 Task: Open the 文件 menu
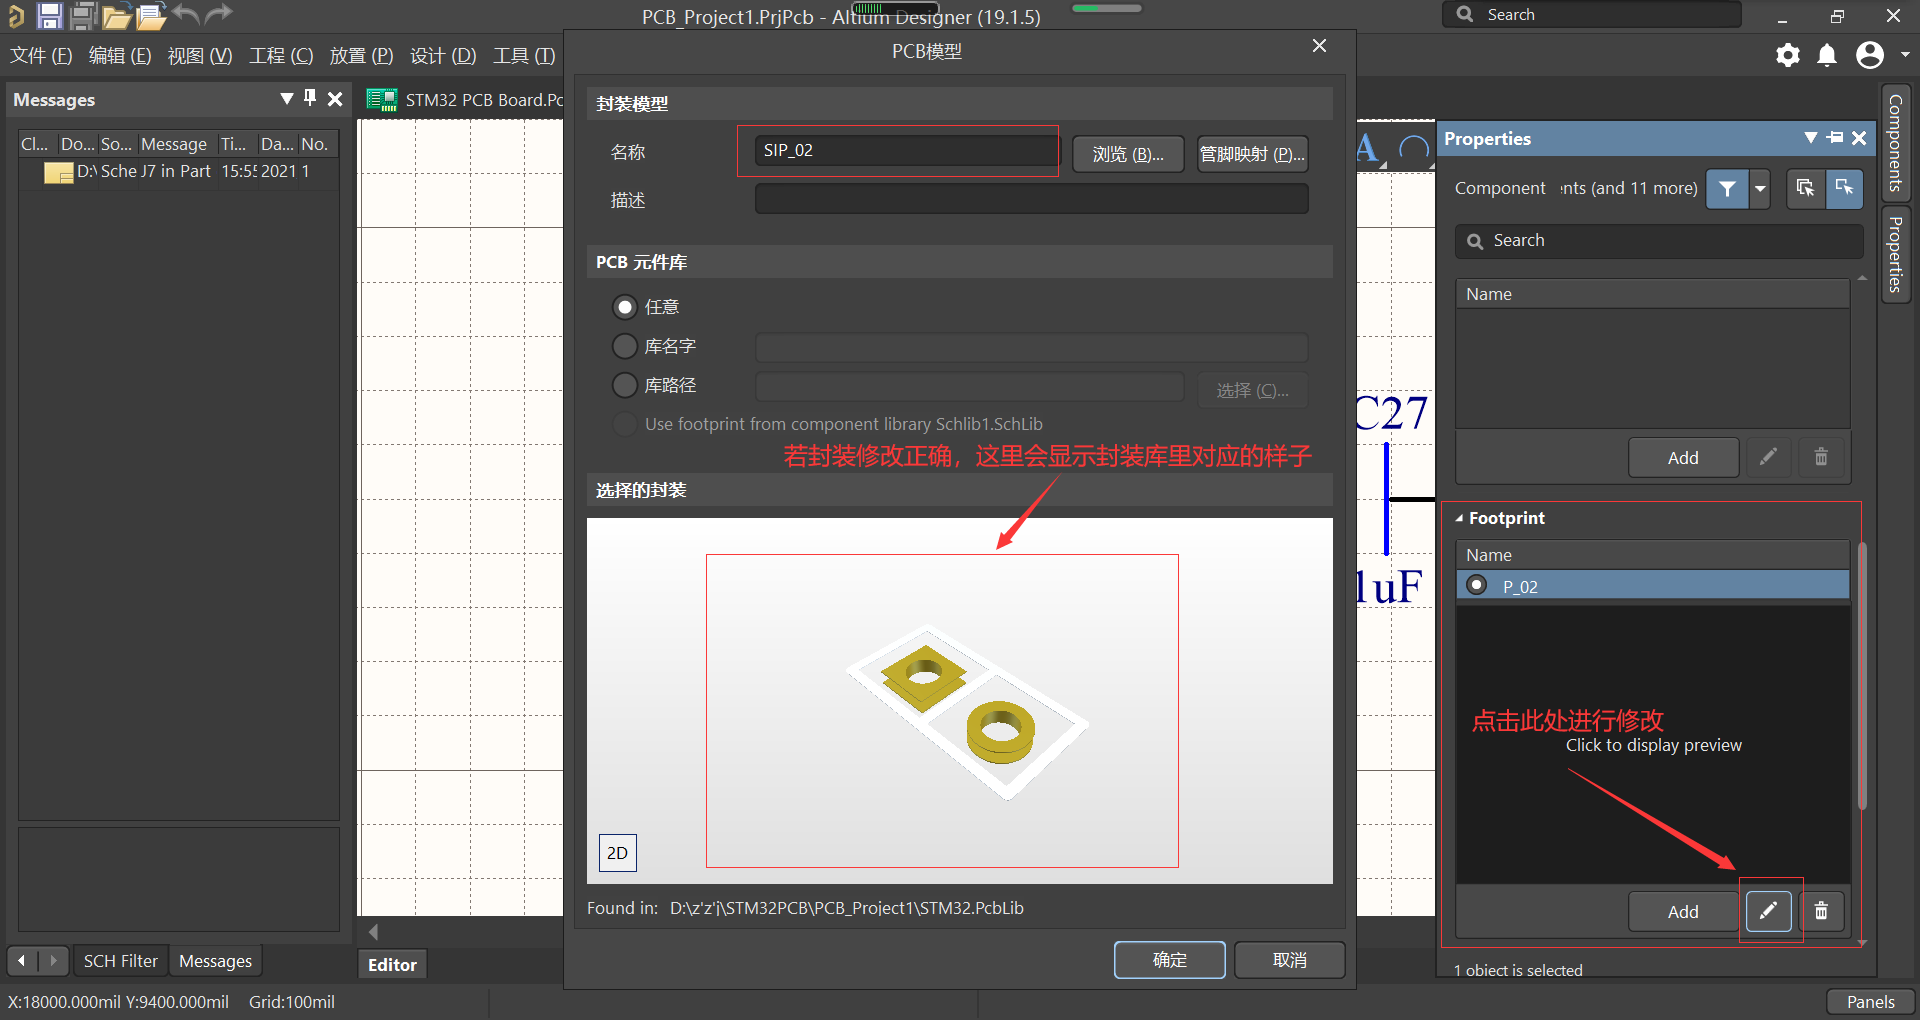40,56
